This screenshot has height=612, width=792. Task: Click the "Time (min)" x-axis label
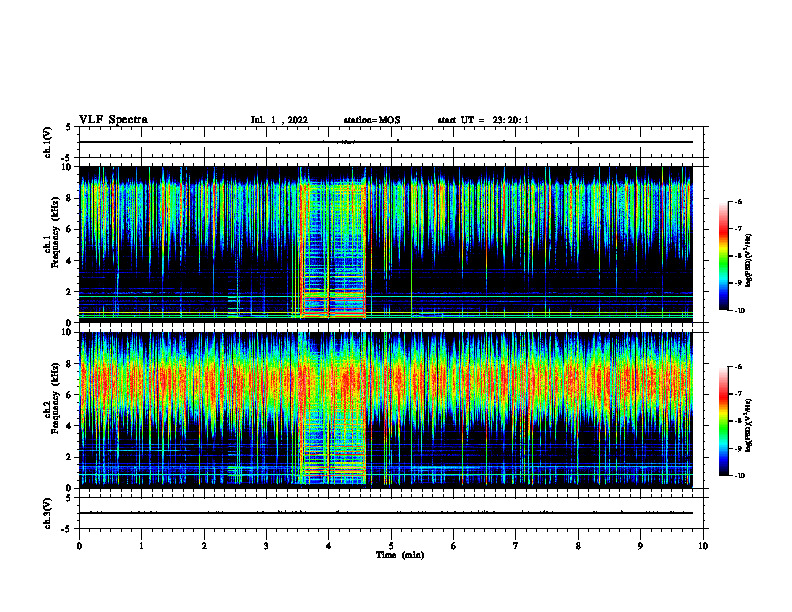400,555
